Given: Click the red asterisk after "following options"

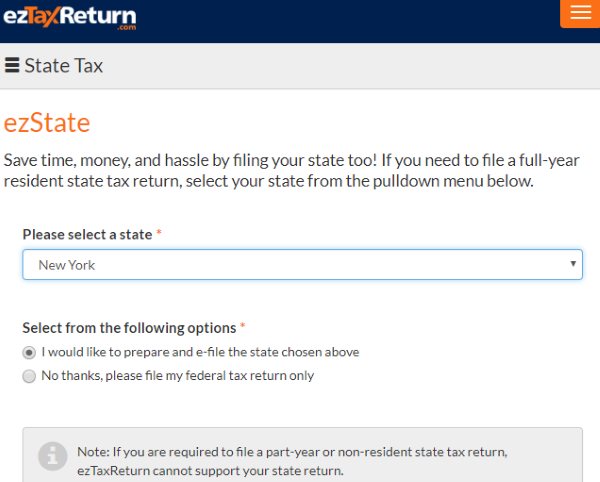Looking at the screenshot, I should point(243,328).
